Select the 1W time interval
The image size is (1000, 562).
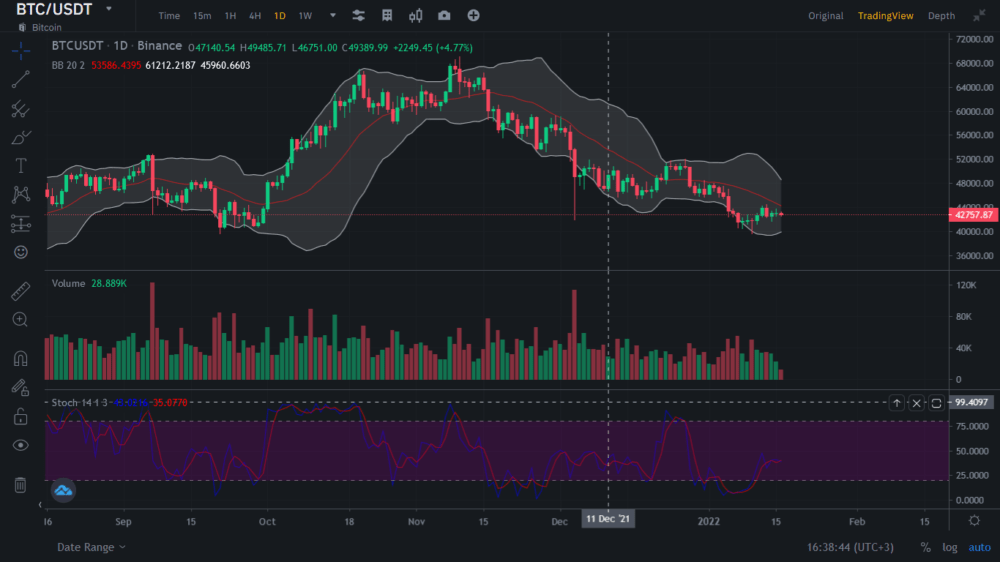[305, 16]
